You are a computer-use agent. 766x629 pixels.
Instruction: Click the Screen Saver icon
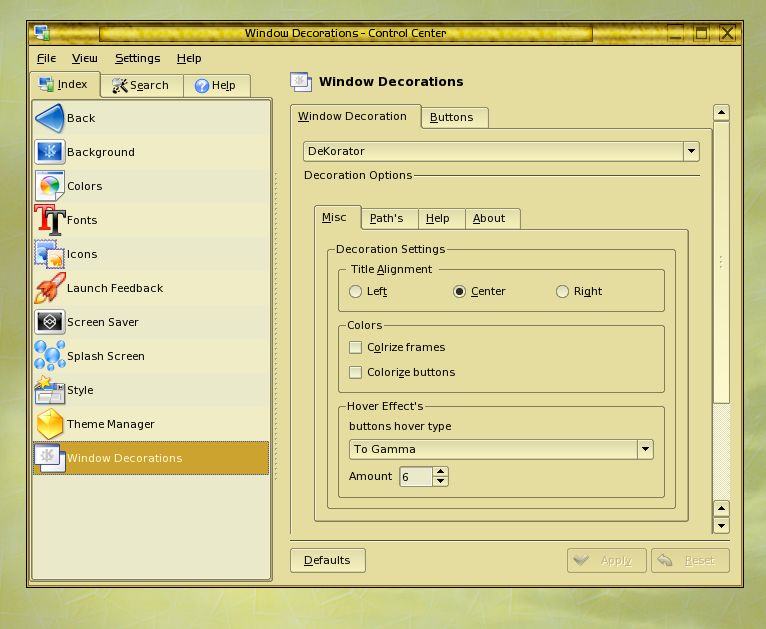point(50,322)
